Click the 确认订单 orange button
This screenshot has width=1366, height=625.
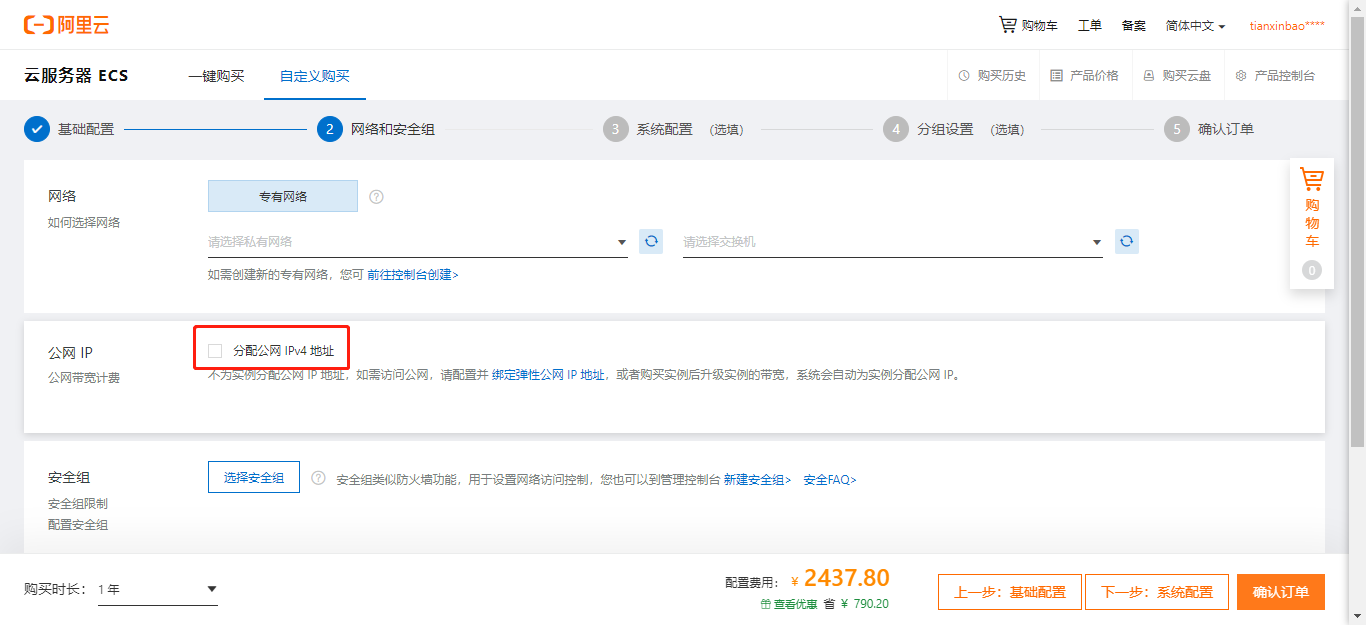point(1281,592)
